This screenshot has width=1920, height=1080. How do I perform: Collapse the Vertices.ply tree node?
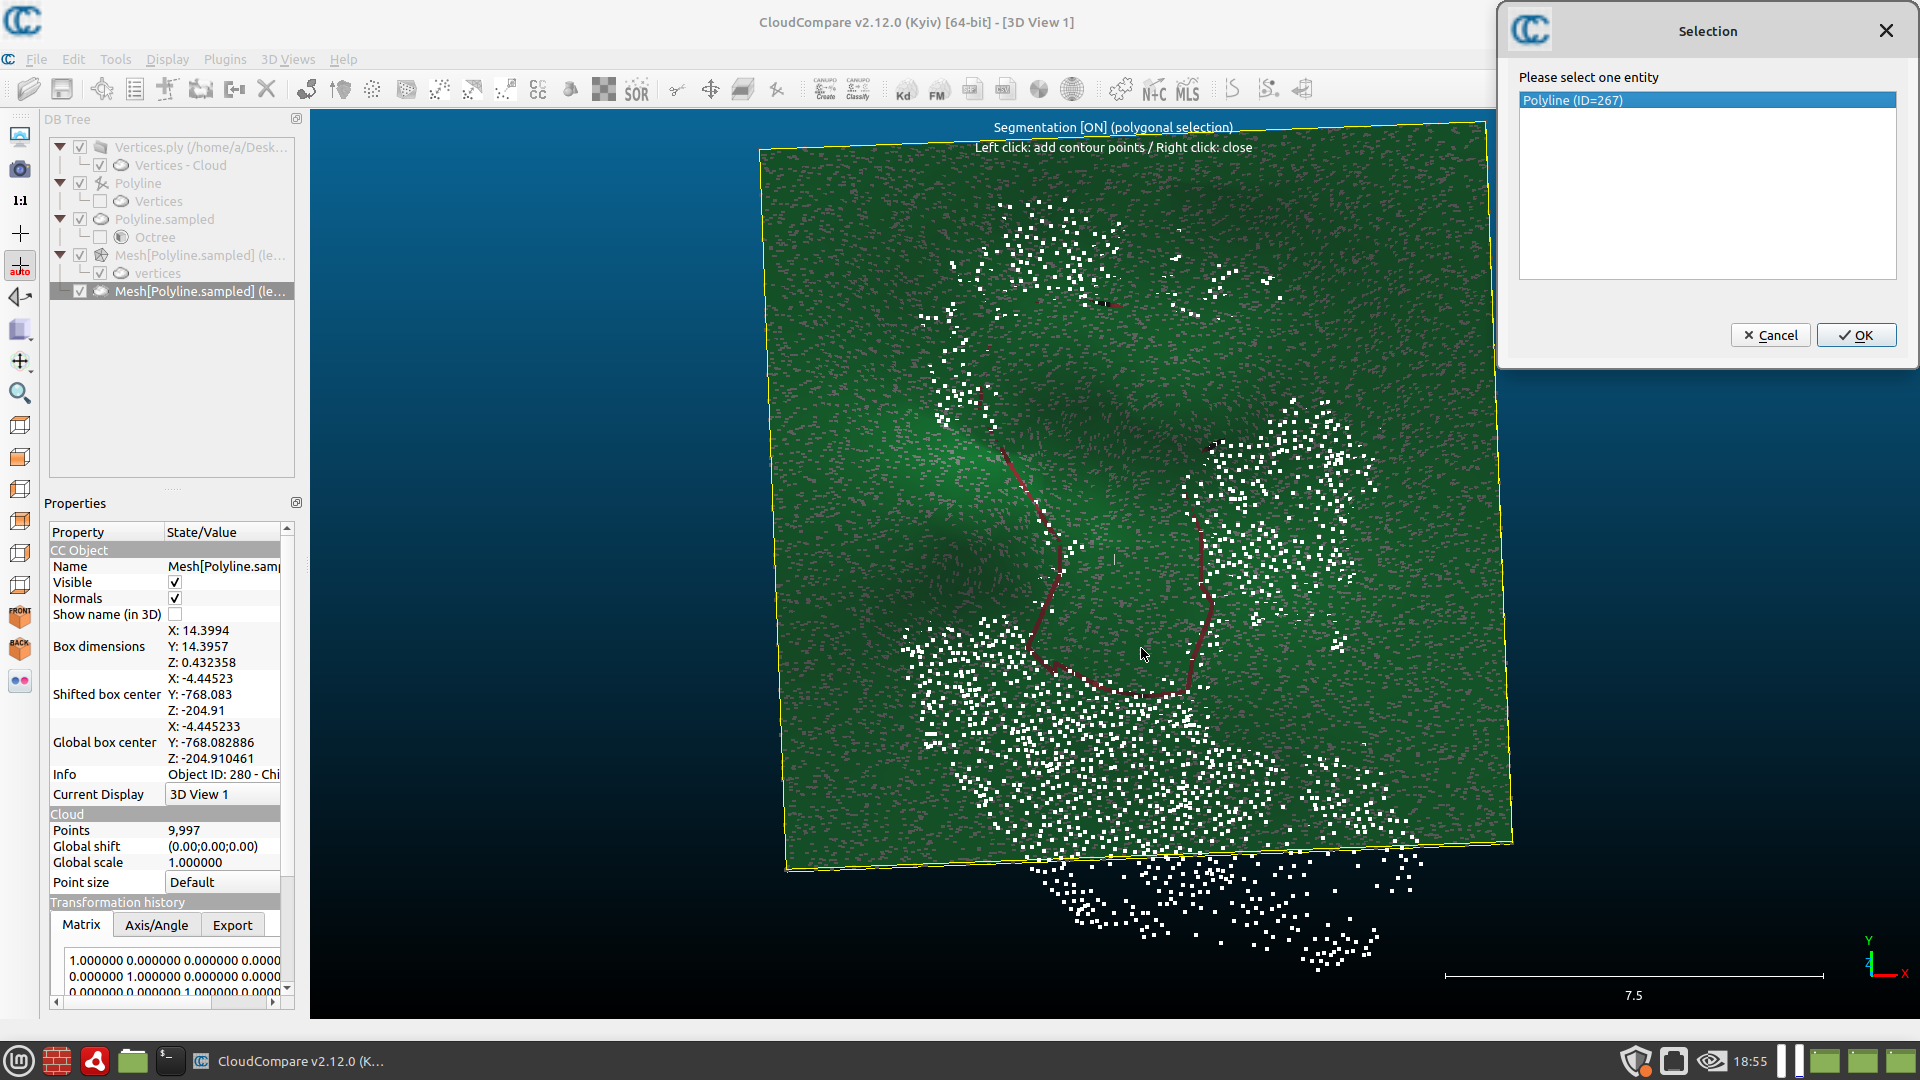(x=60, y=147)
